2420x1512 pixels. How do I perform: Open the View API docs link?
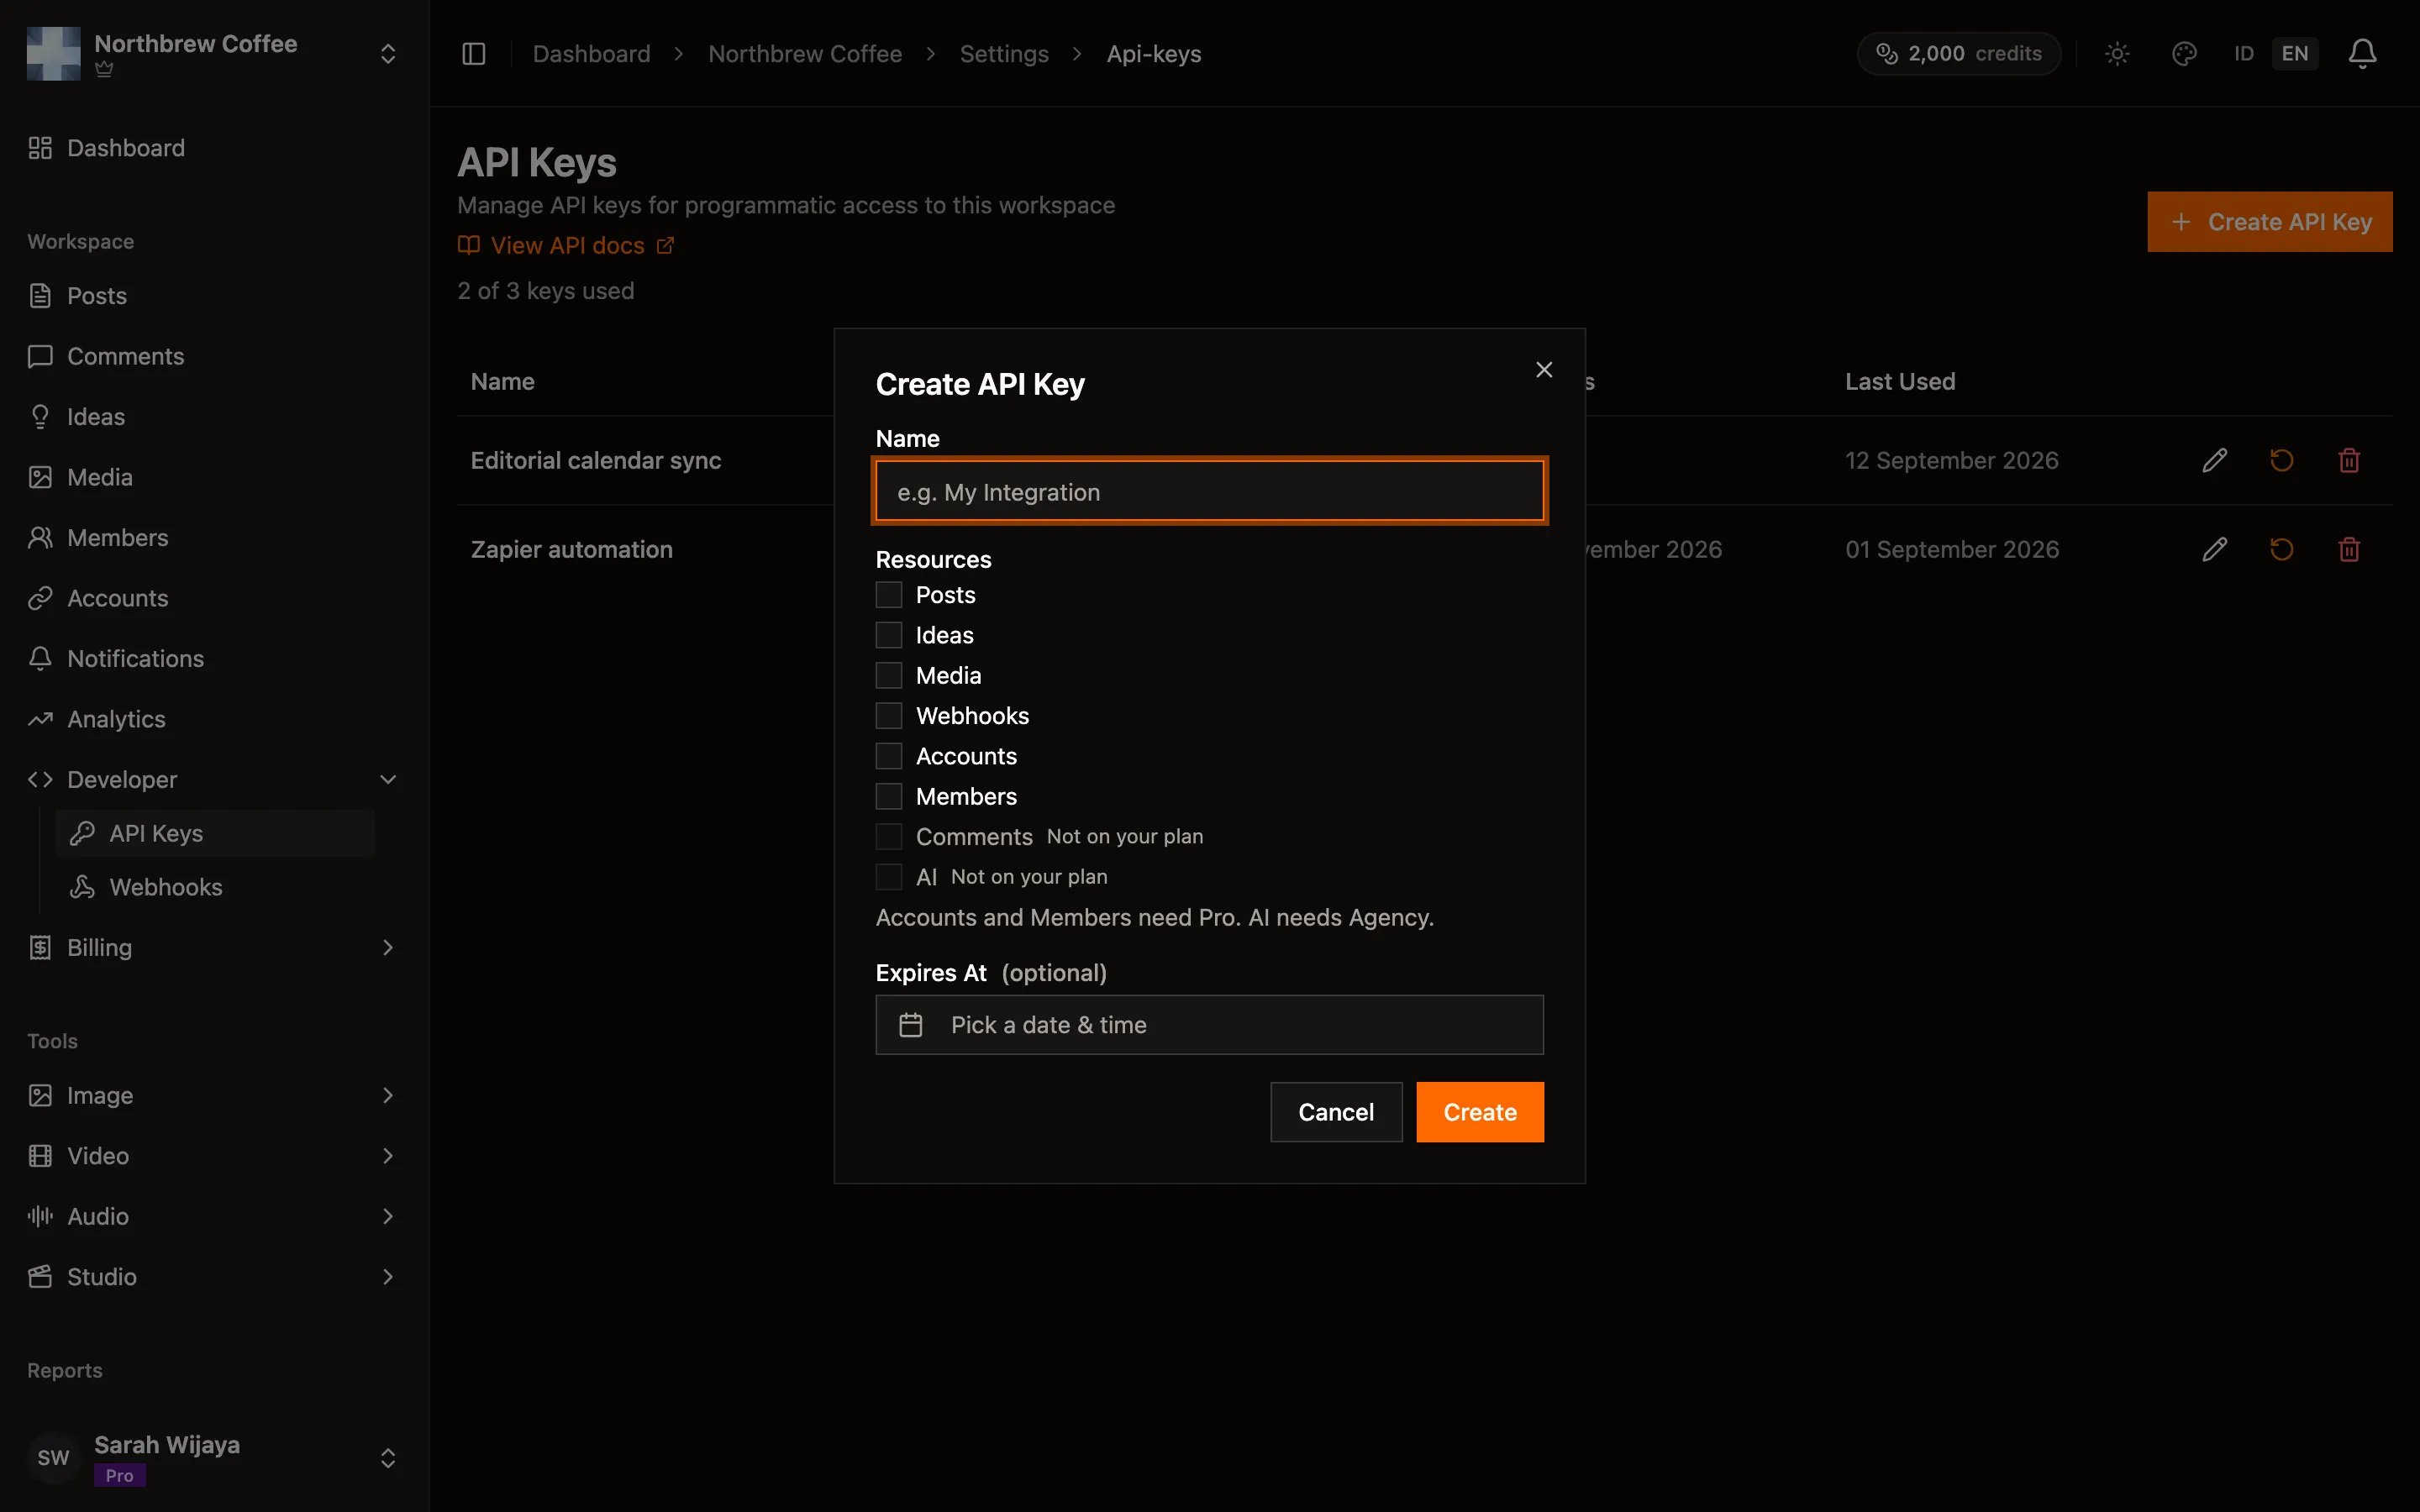[x=566, y=246]
